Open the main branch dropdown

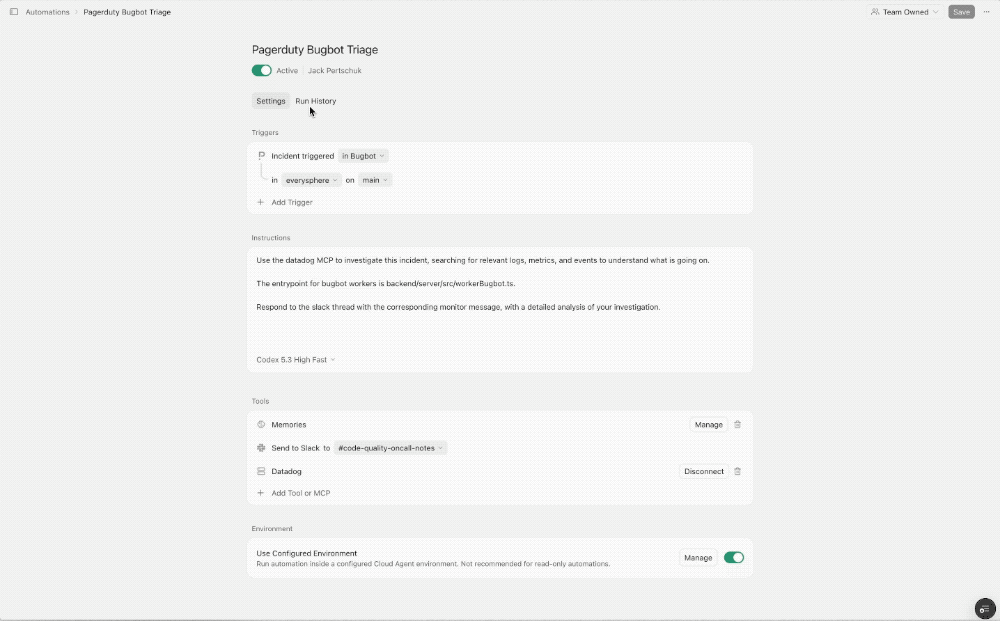(x=375, y=180)
